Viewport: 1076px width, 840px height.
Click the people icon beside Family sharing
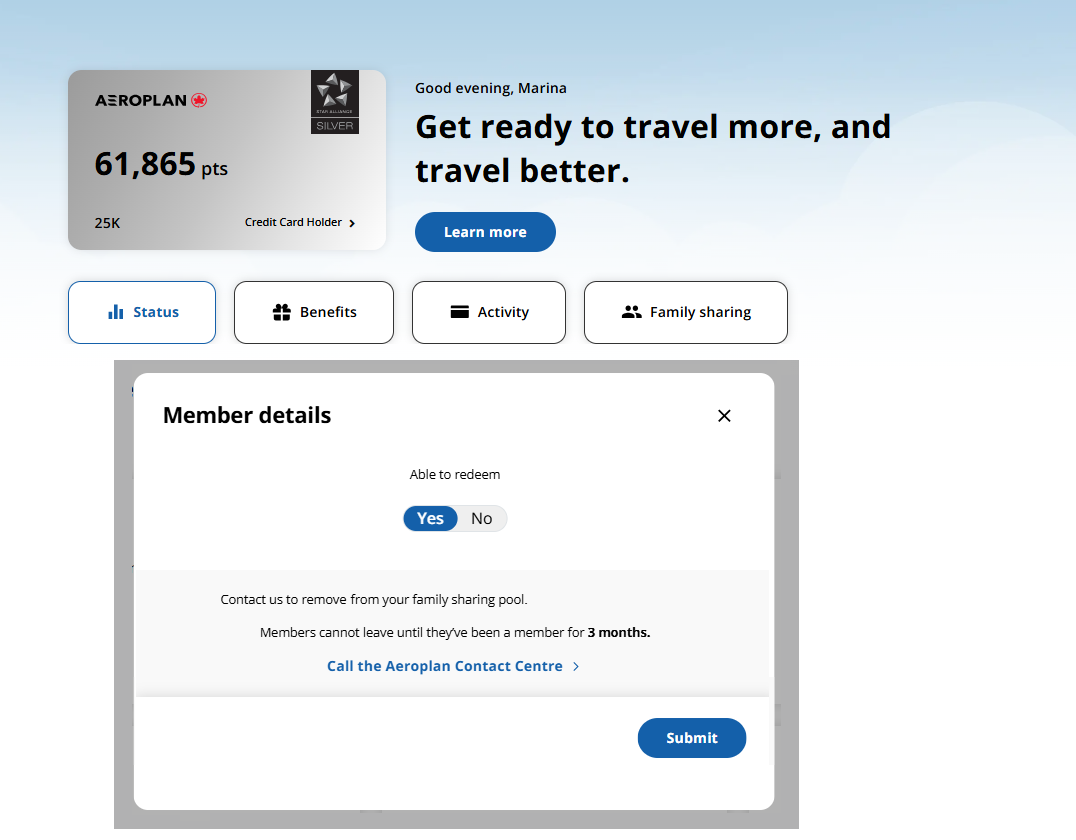pyautogui.click(x=631, y=312)
